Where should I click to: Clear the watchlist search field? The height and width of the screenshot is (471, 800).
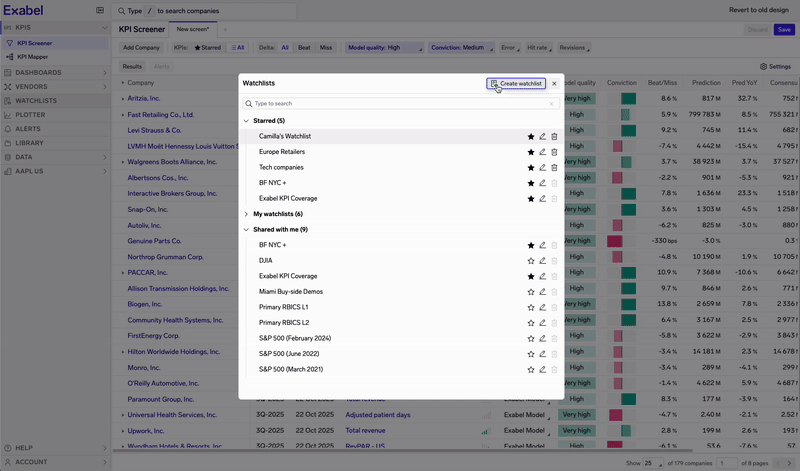[x=551, y=104]
